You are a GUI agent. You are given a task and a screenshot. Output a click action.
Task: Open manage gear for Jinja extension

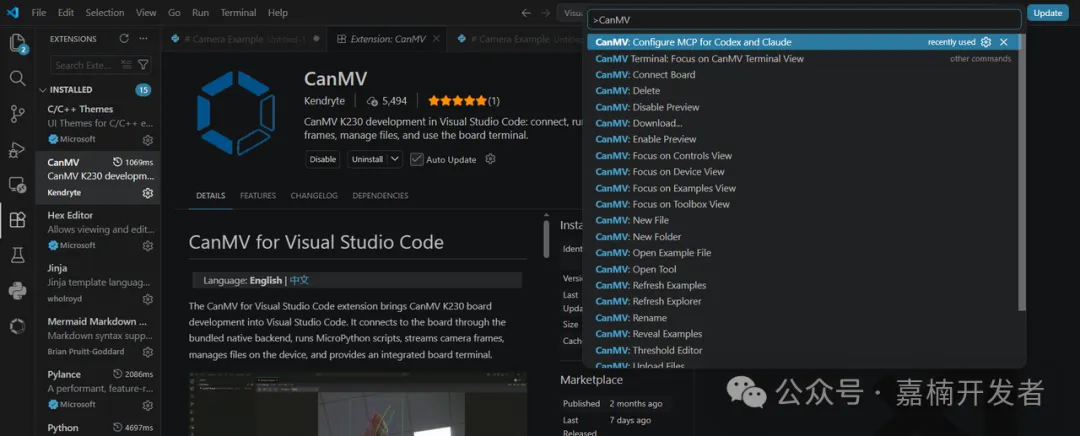pos(147,299)
